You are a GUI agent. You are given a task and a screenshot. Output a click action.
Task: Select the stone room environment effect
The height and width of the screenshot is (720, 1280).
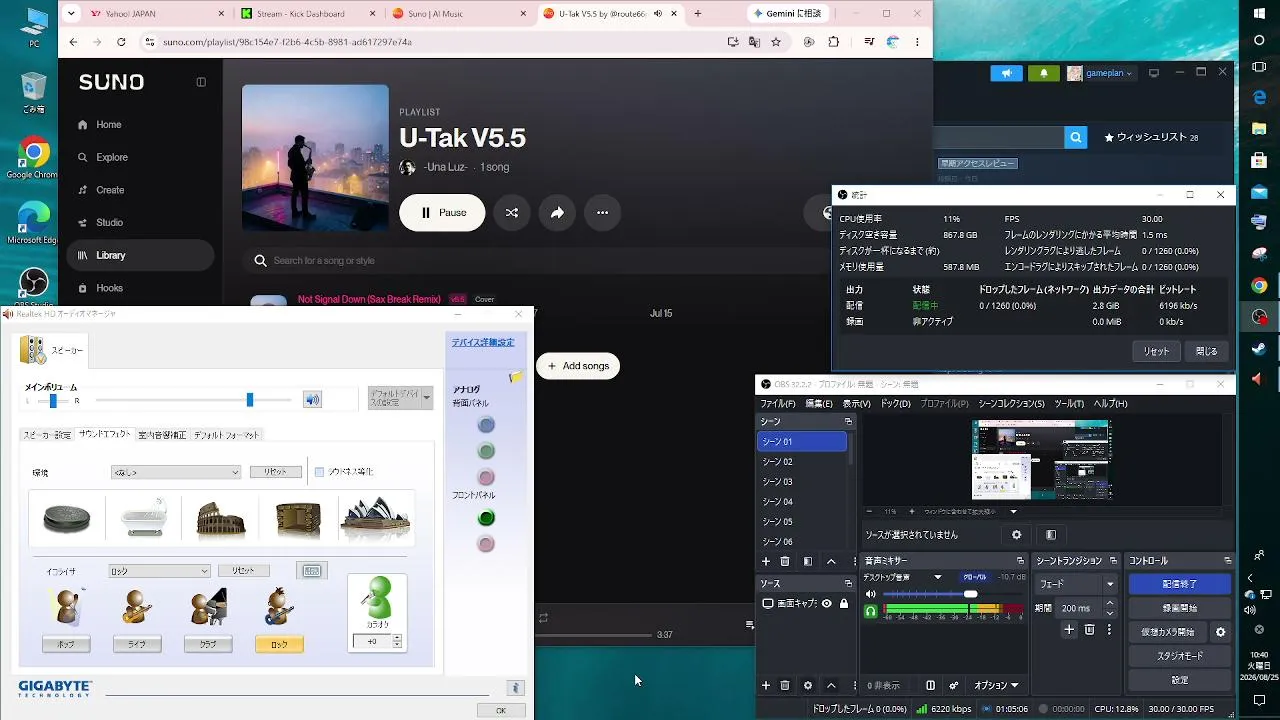(298, 519)
